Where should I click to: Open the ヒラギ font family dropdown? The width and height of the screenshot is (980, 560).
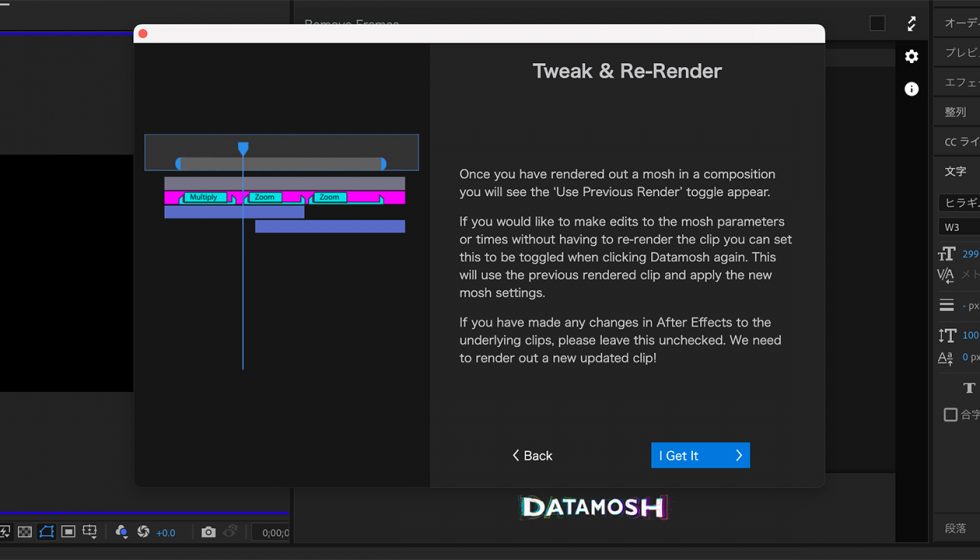click(x=959, y=202)
